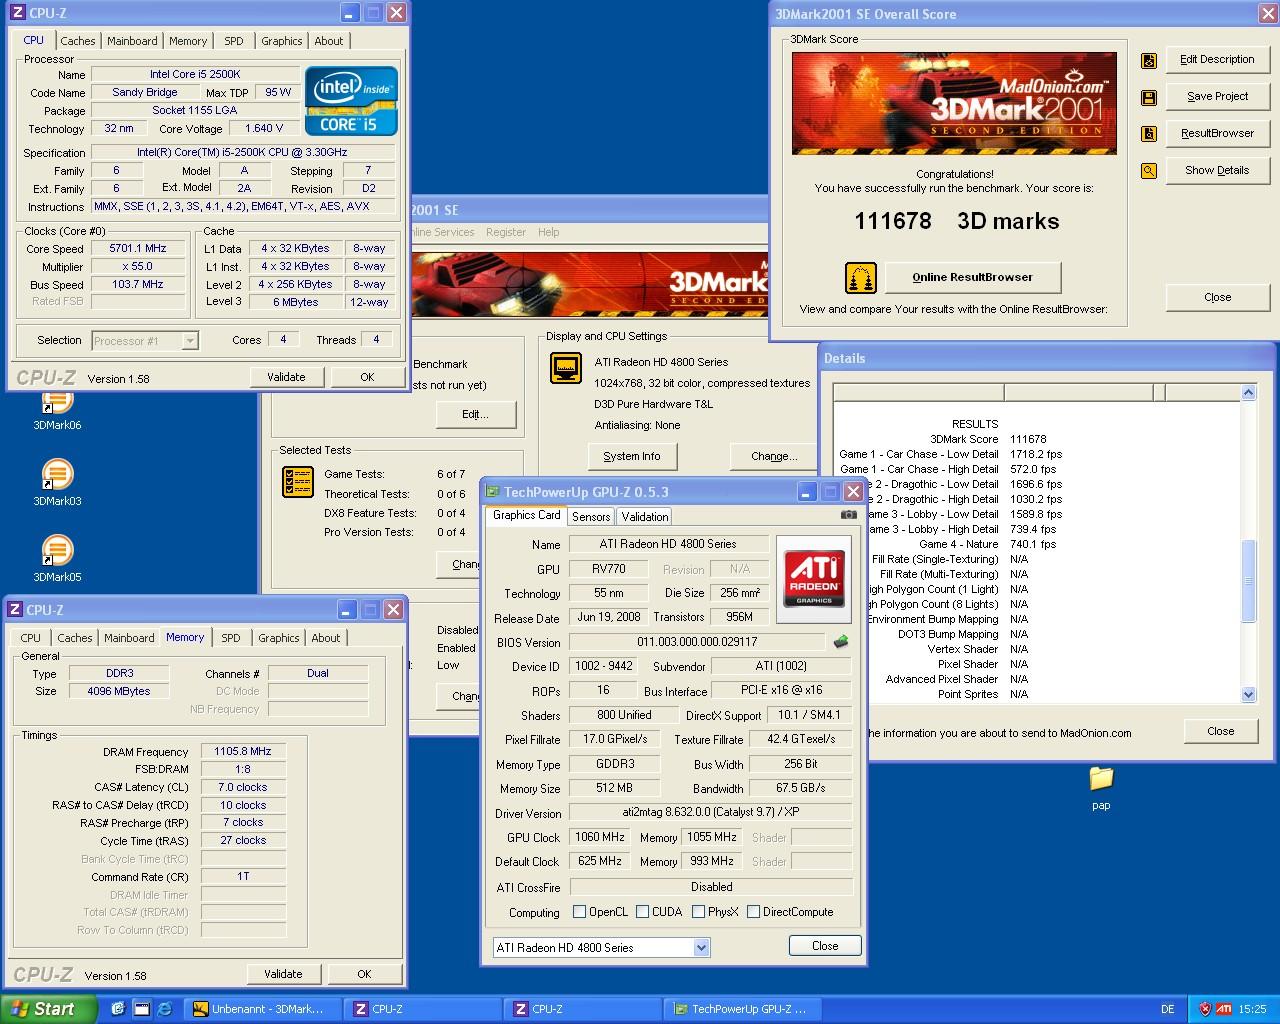Switch to TechPowerUp GPU-Z taskbar button
The image size is (1280, 1024).
[x=743, y=1009]
